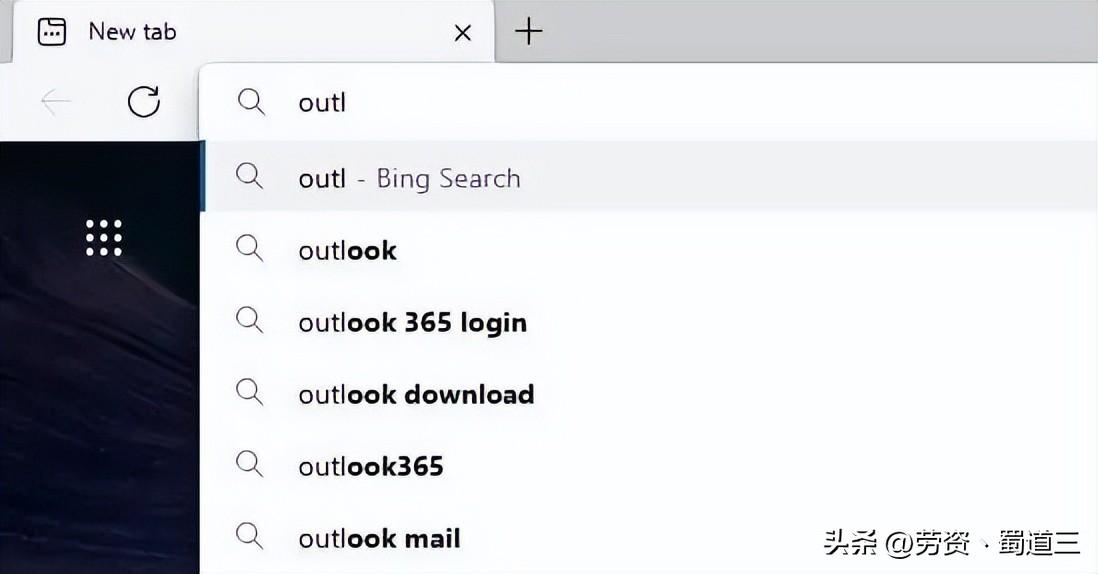Viewport: 1098px width, 574px height.
Task: Click magnifier icon beside outlook suggestion
Action: pyautogui.click(x=249, y=248)
